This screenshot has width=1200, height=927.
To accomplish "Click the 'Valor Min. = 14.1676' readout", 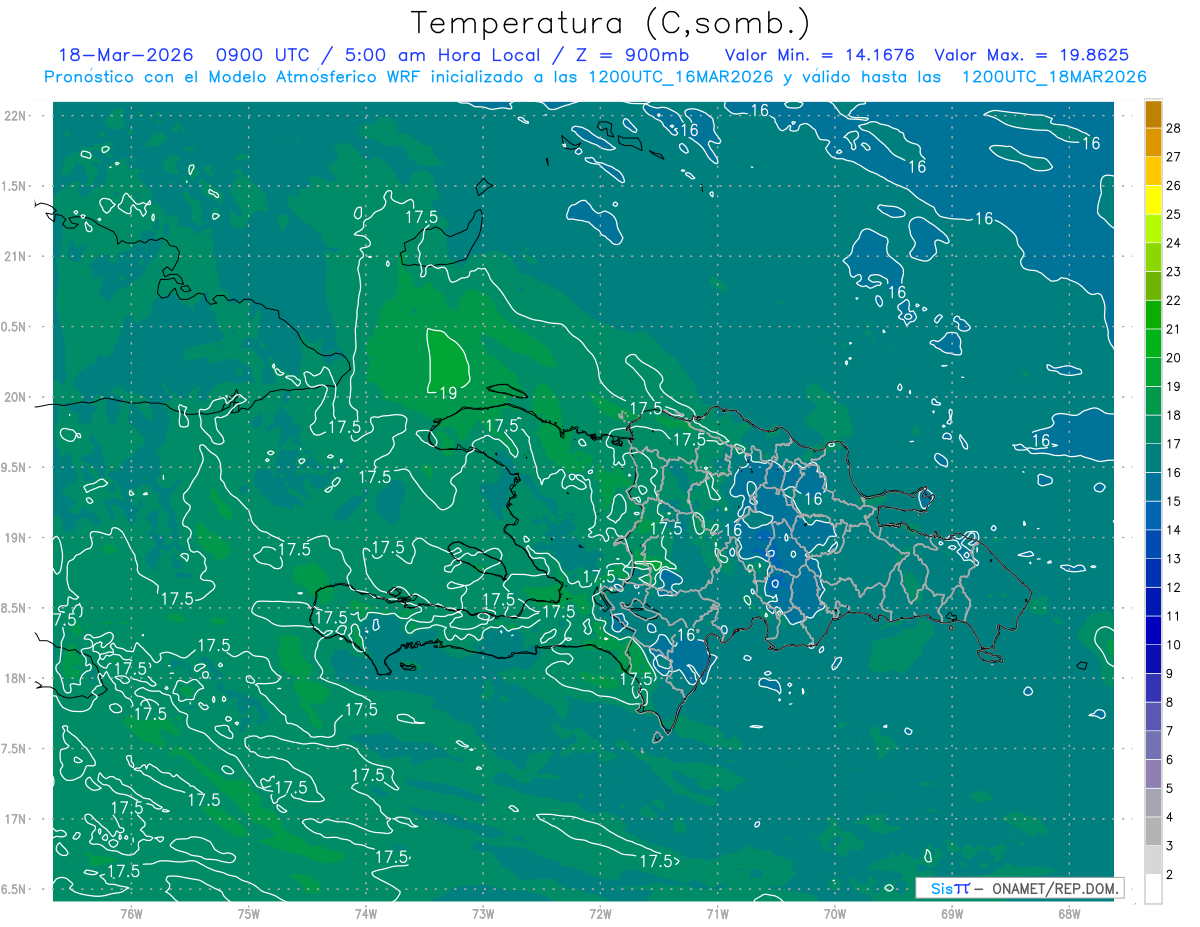I will point(819,55).
